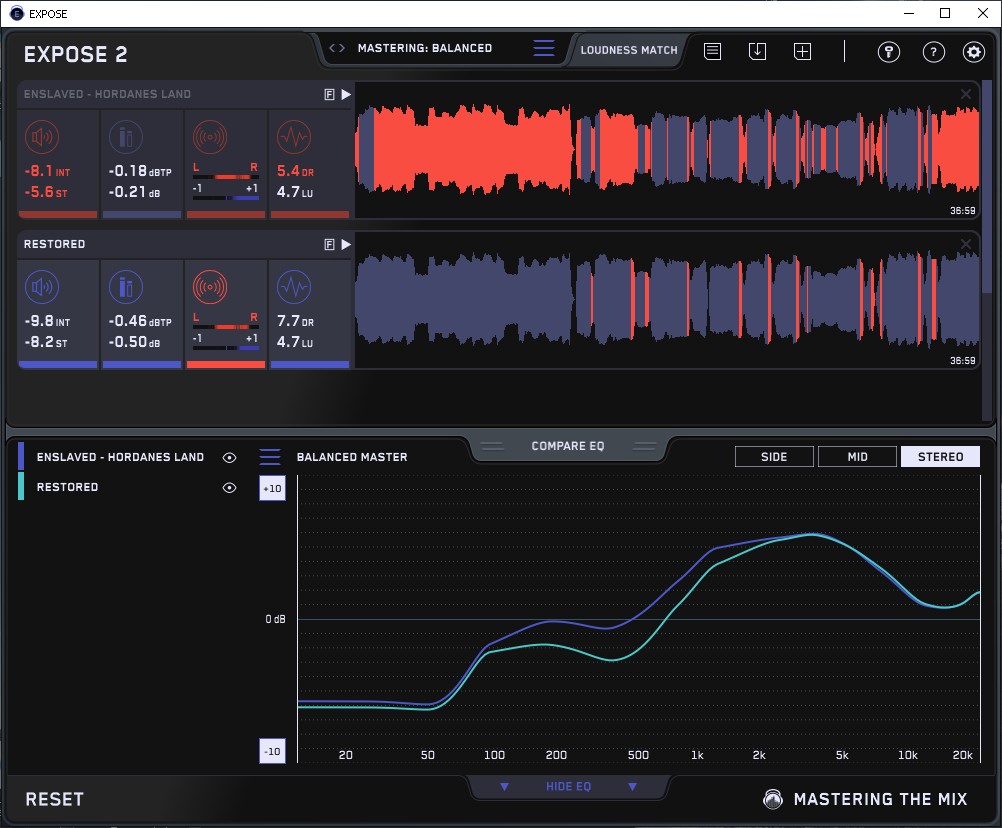Click the Compare EQ header
The width and height of the screenshot is (1002, 828).
coord(567,446)
